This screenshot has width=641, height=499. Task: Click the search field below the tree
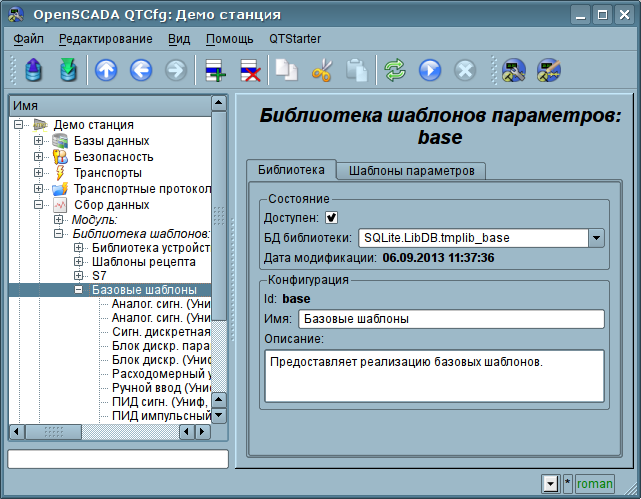click(118, 459)
